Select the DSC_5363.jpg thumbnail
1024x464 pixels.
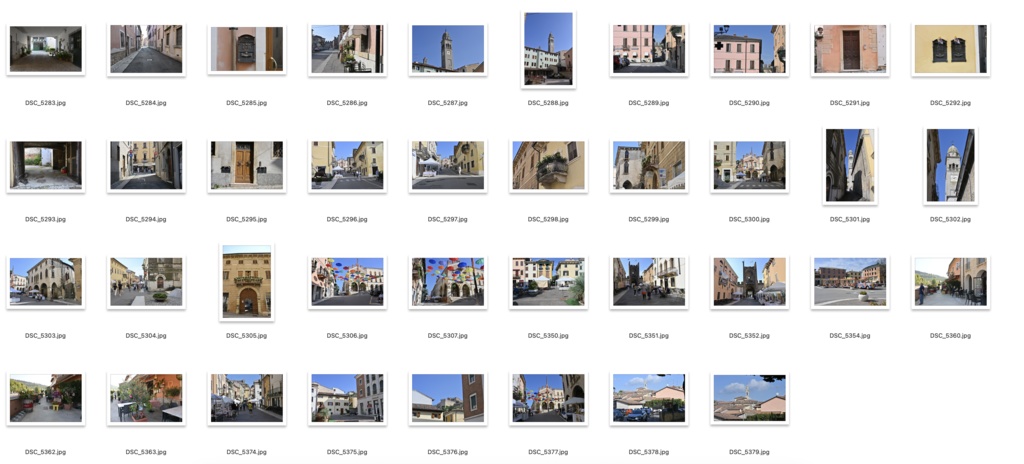(146, 398)
